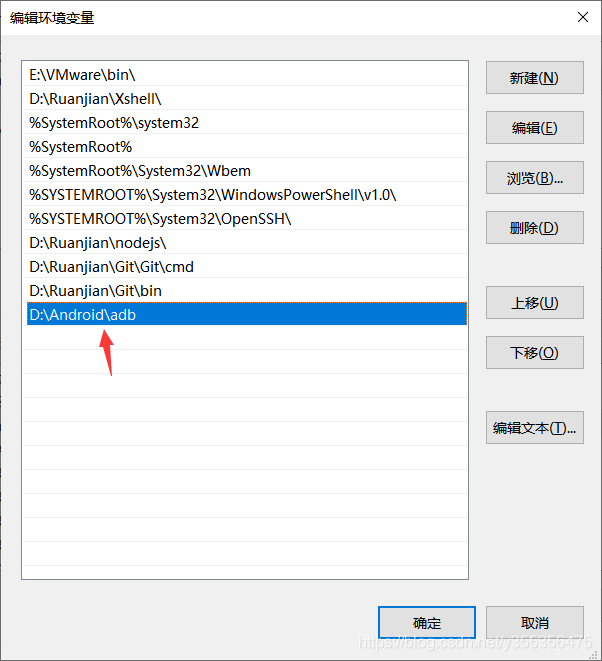
Task: Select the D:\Ruanjian\Xshell\ entry
Action: (x=246, y=99)
